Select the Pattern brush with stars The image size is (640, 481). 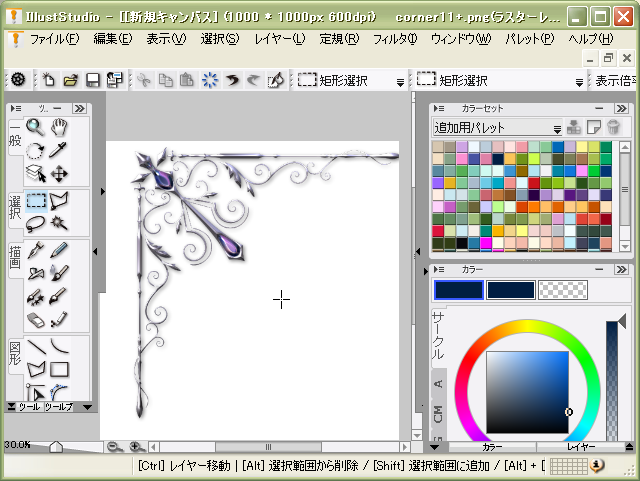point(36,297)
